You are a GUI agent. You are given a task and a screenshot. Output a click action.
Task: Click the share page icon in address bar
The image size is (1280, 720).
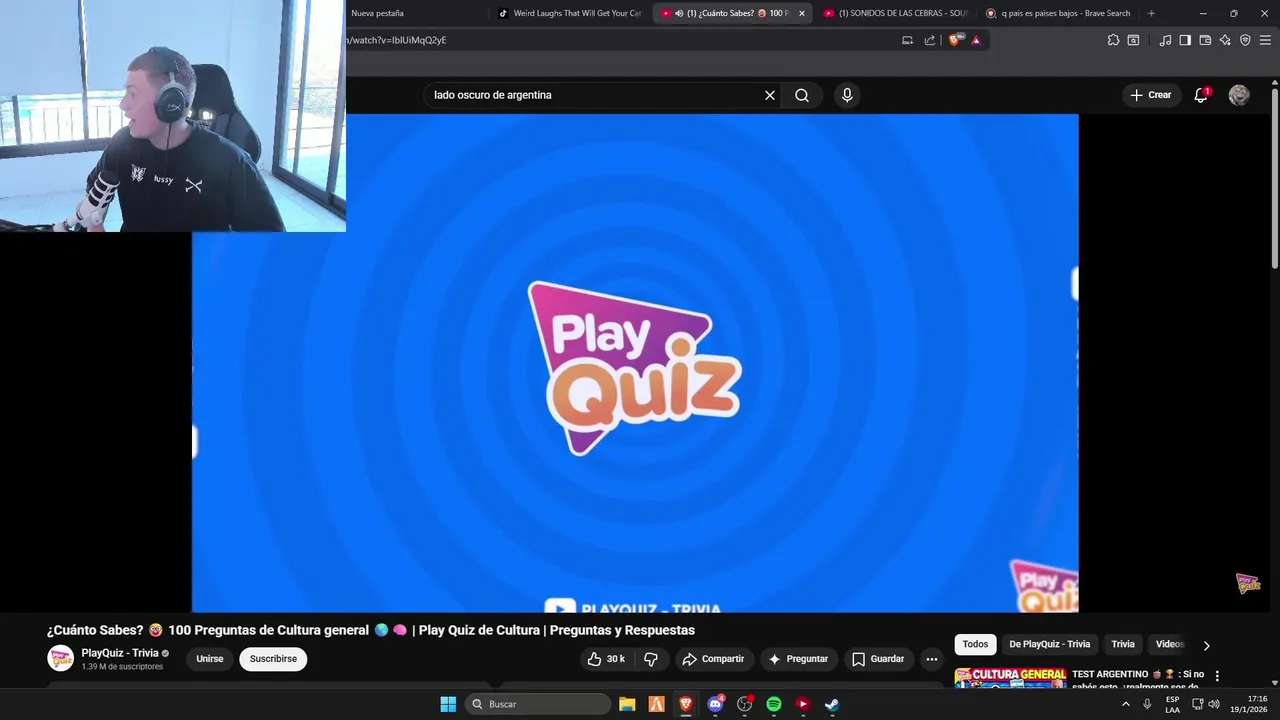pos(930,40)
